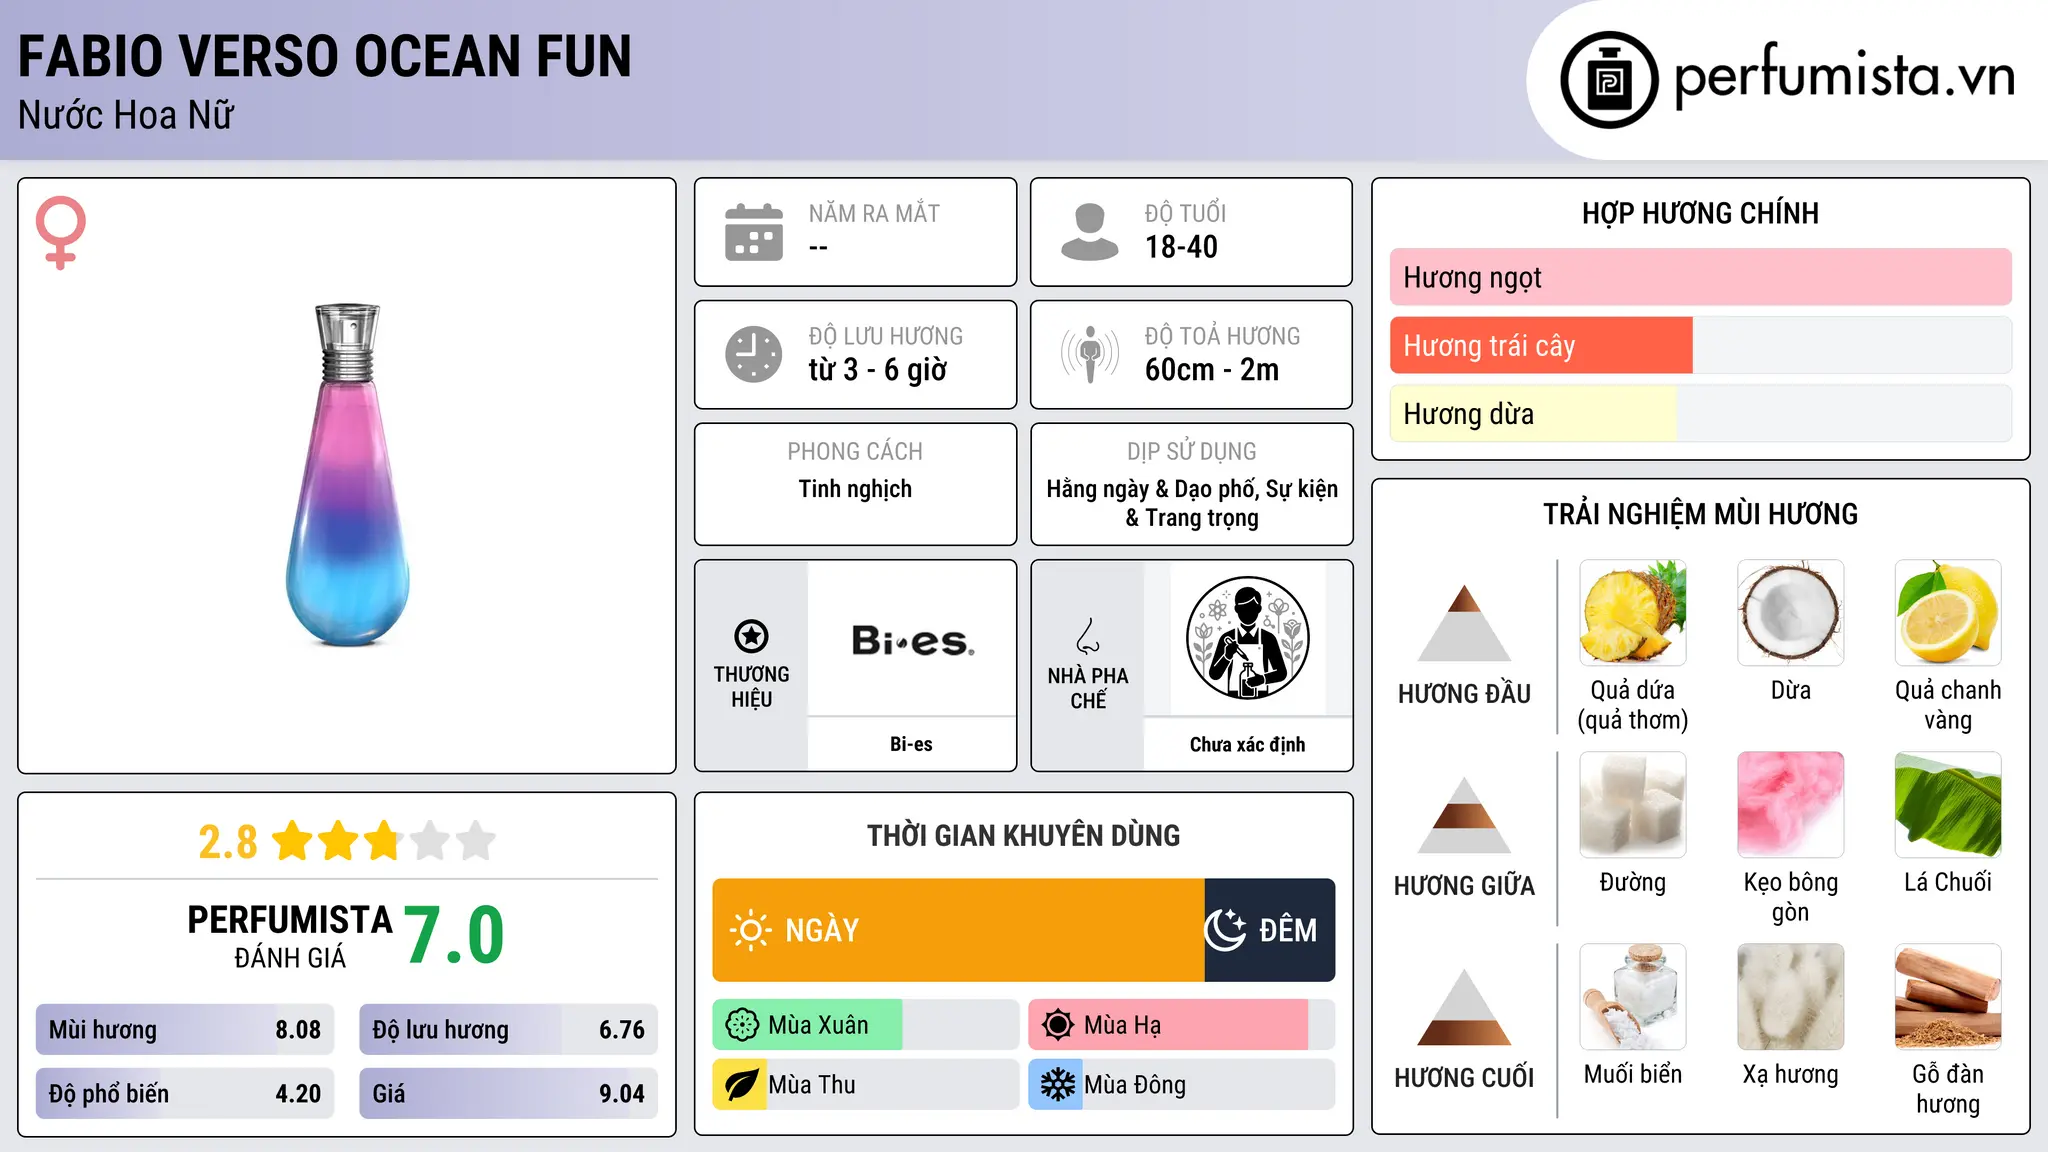Click the calendar icon for launch year
Screen dimensions: 2048x1152
[754, 232]
